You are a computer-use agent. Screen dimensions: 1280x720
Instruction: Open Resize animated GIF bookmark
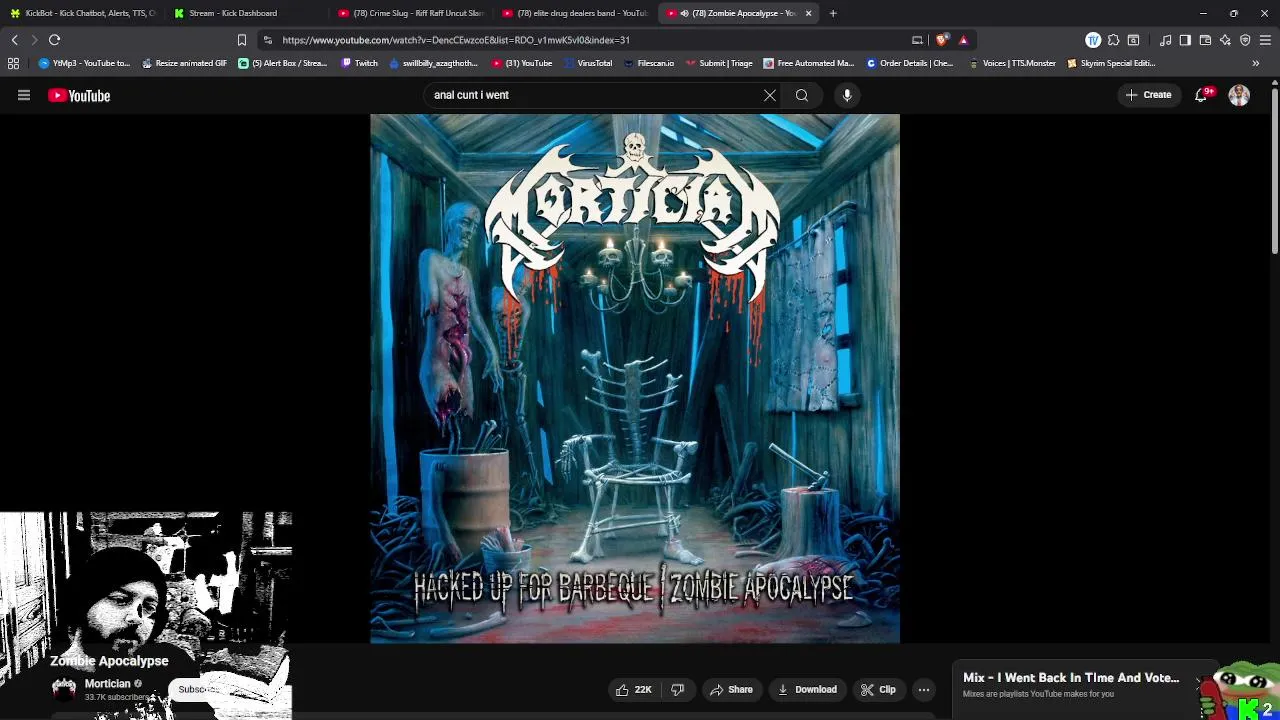pyautogui.click(x=184, y=63)
